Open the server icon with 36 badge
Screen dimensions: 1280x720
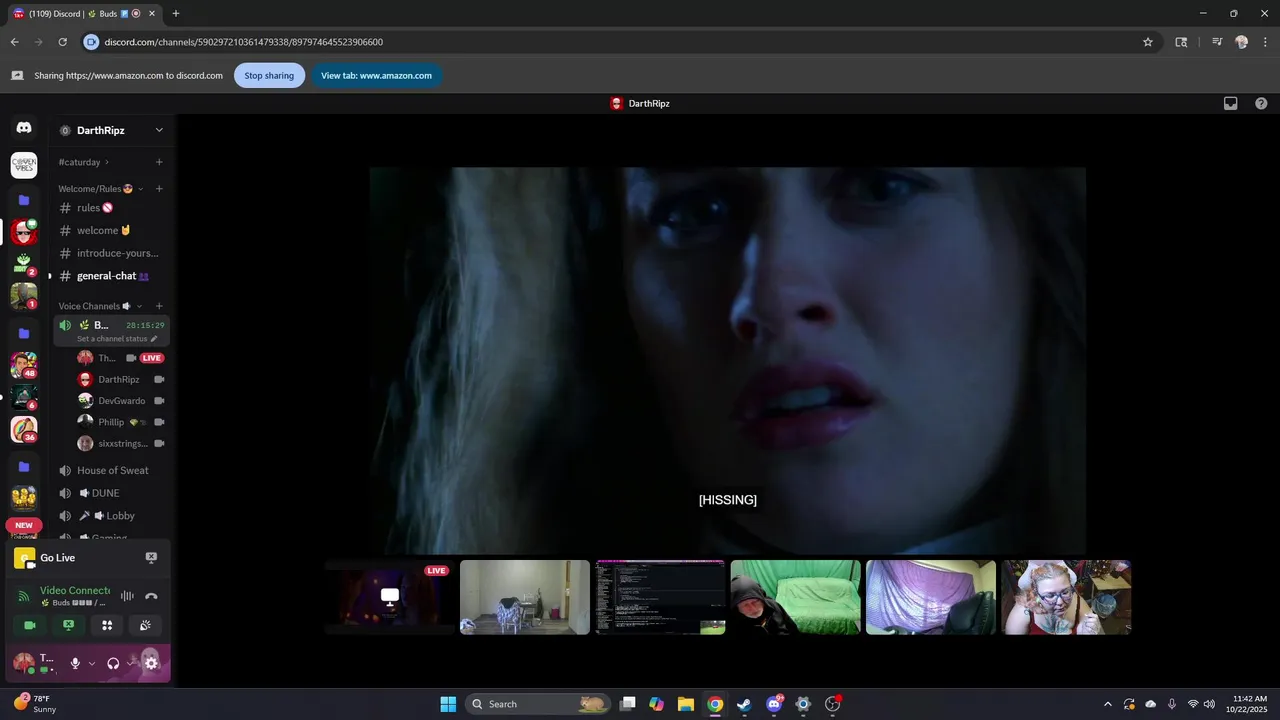(x=24, y=429)
